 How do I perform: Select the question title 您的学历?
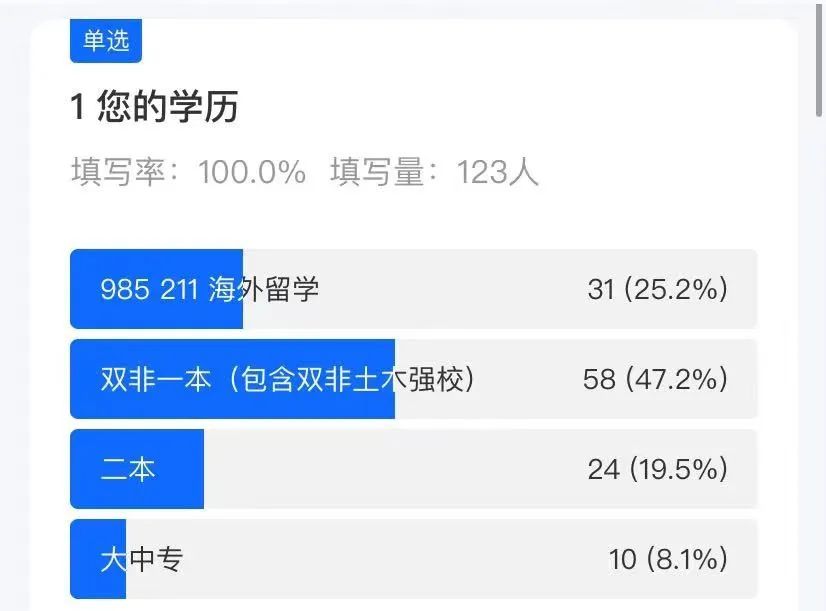(x=154, y=107)
